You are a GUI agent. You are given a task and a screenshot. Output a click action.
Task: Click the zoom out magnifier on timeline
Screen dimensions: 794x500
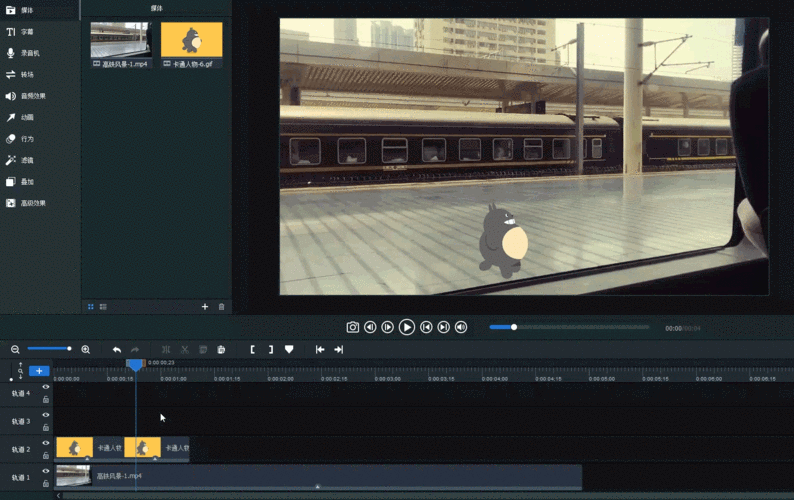[15, 349]
